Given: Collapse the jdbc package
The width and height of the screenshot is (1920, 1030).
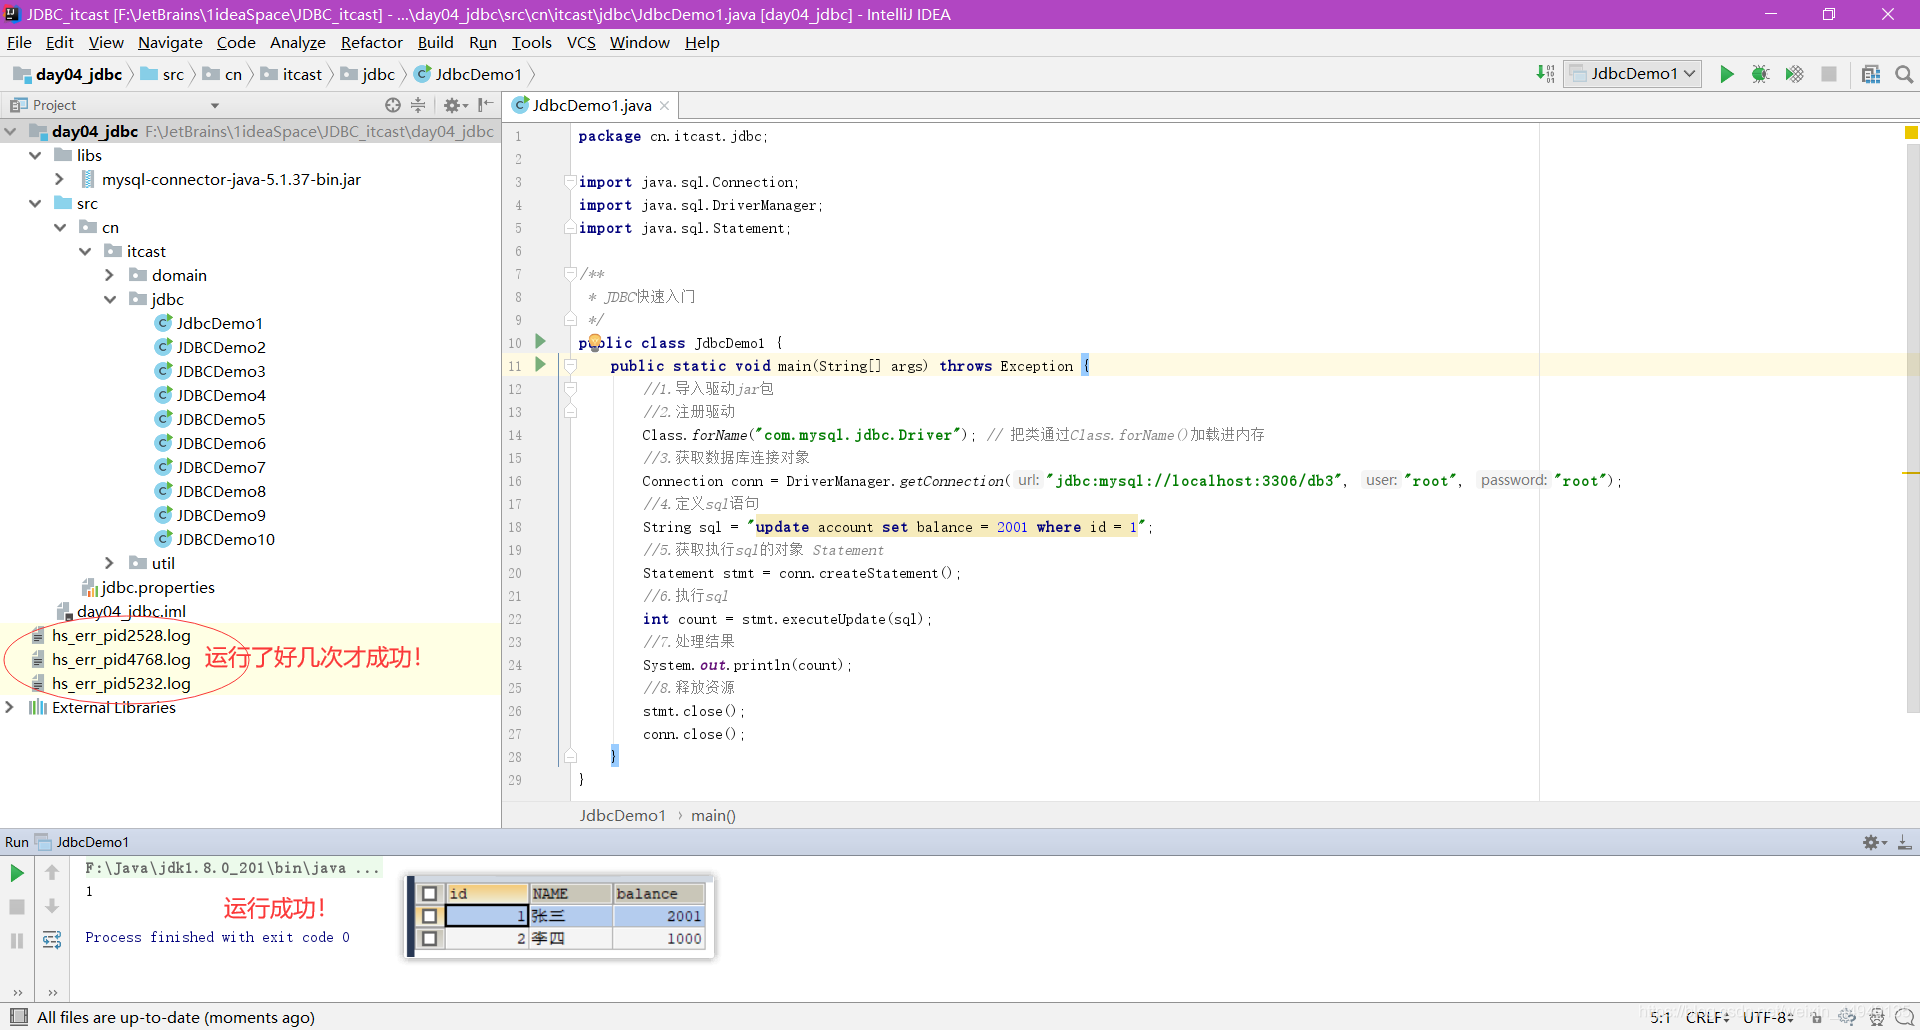Looking at the screenshot, I should pyautogui.click(x=109, y=299).
